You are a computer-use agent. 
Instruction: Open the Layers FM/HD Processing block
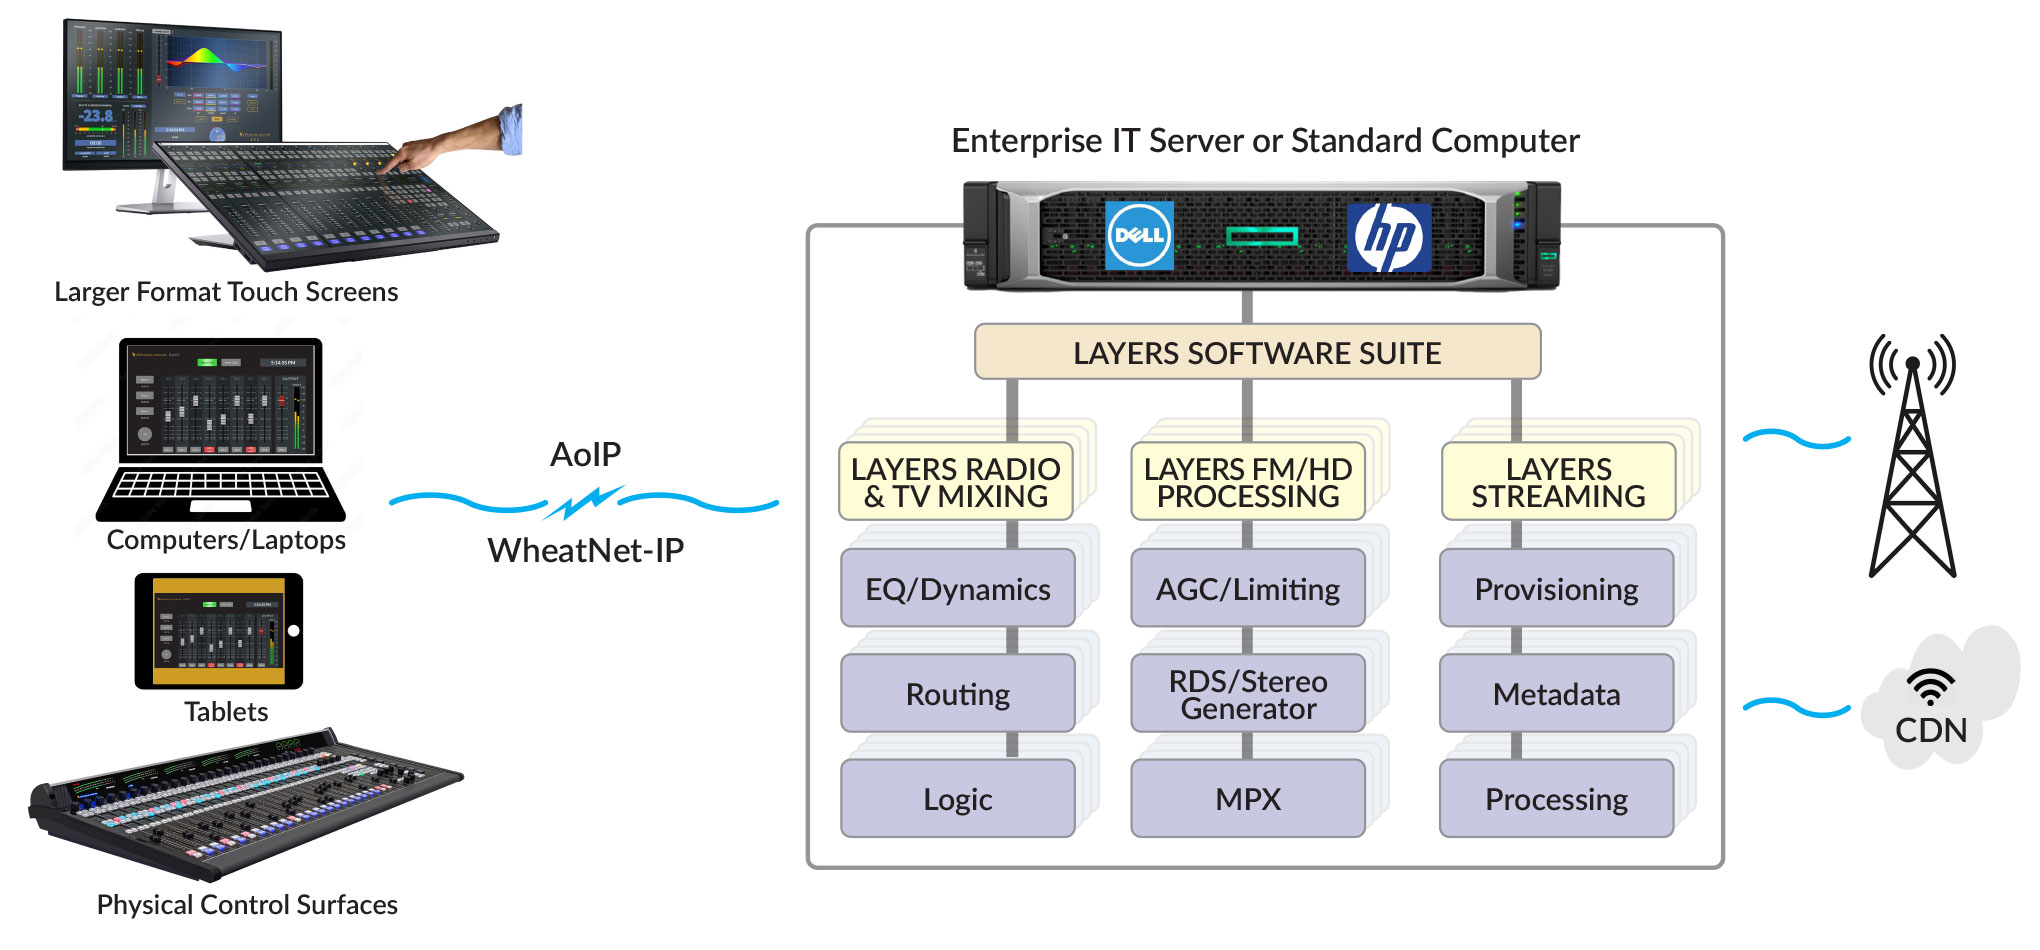(x=1247, y=482)
